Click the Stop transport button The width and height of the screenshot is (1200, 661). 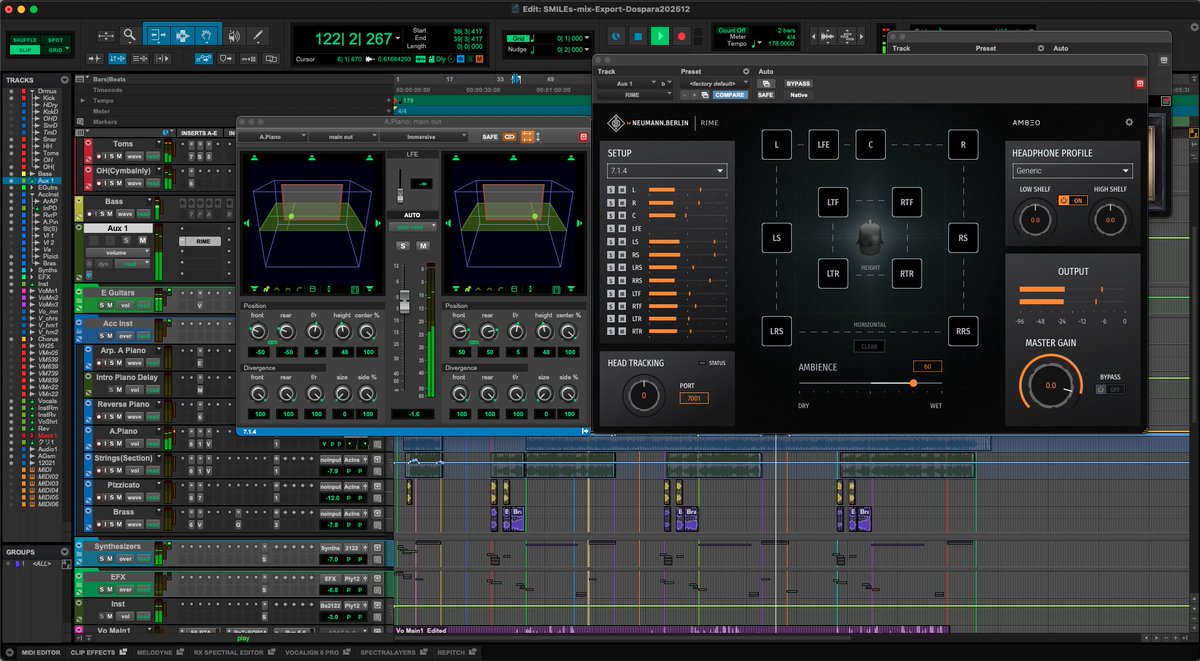pos(638,36)
